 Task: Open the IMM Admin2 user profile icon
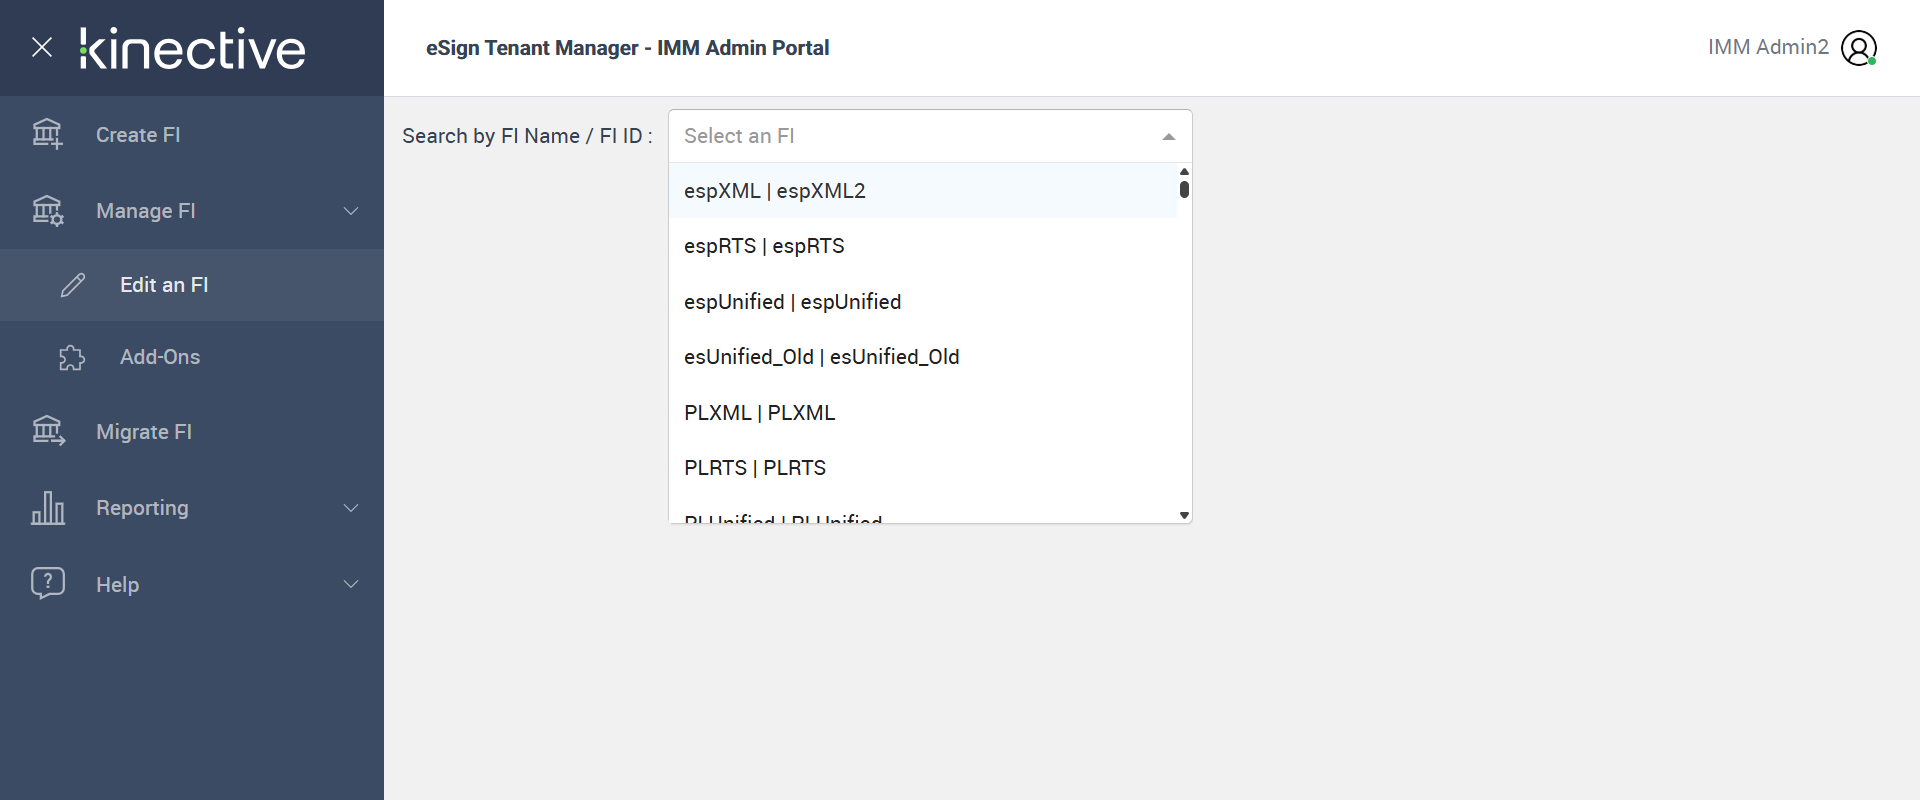1859,48
